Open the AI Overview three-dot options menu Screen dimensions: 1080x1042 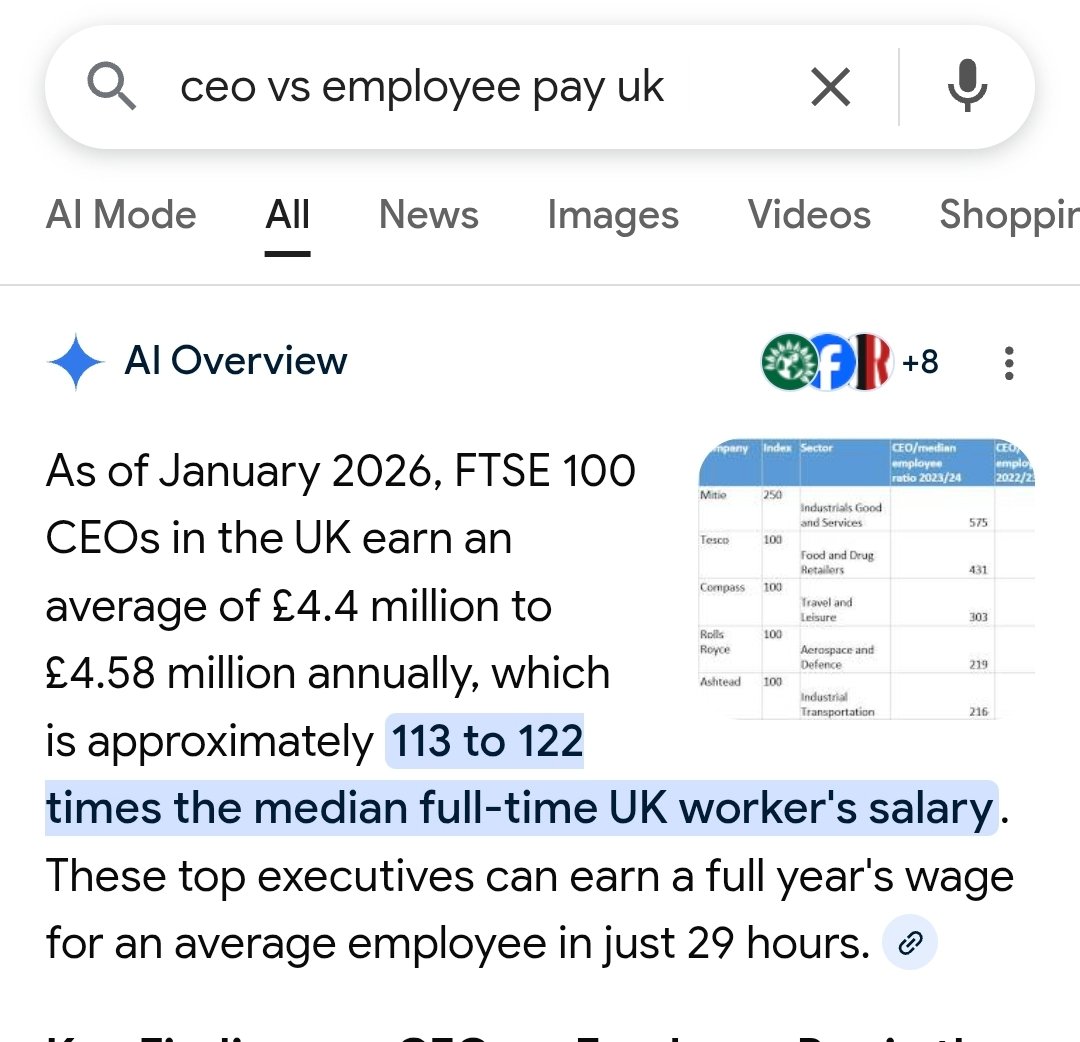[x=1008, y=363]
